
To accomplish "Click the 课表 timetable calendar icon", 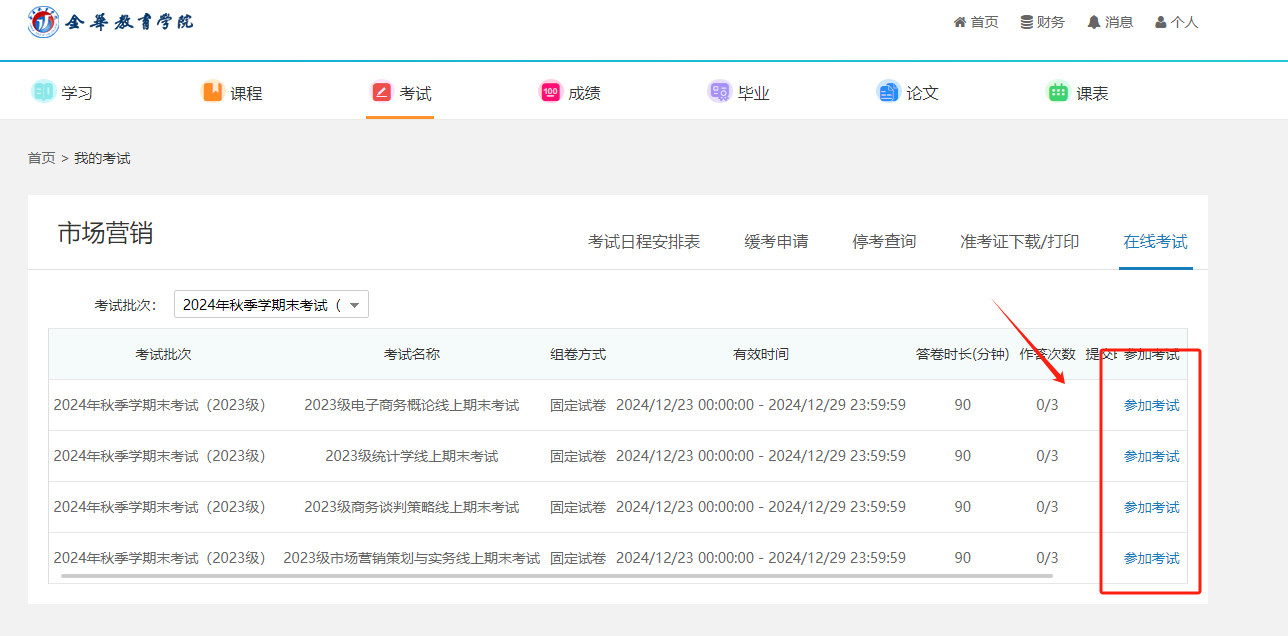I will pos(1058,92).
